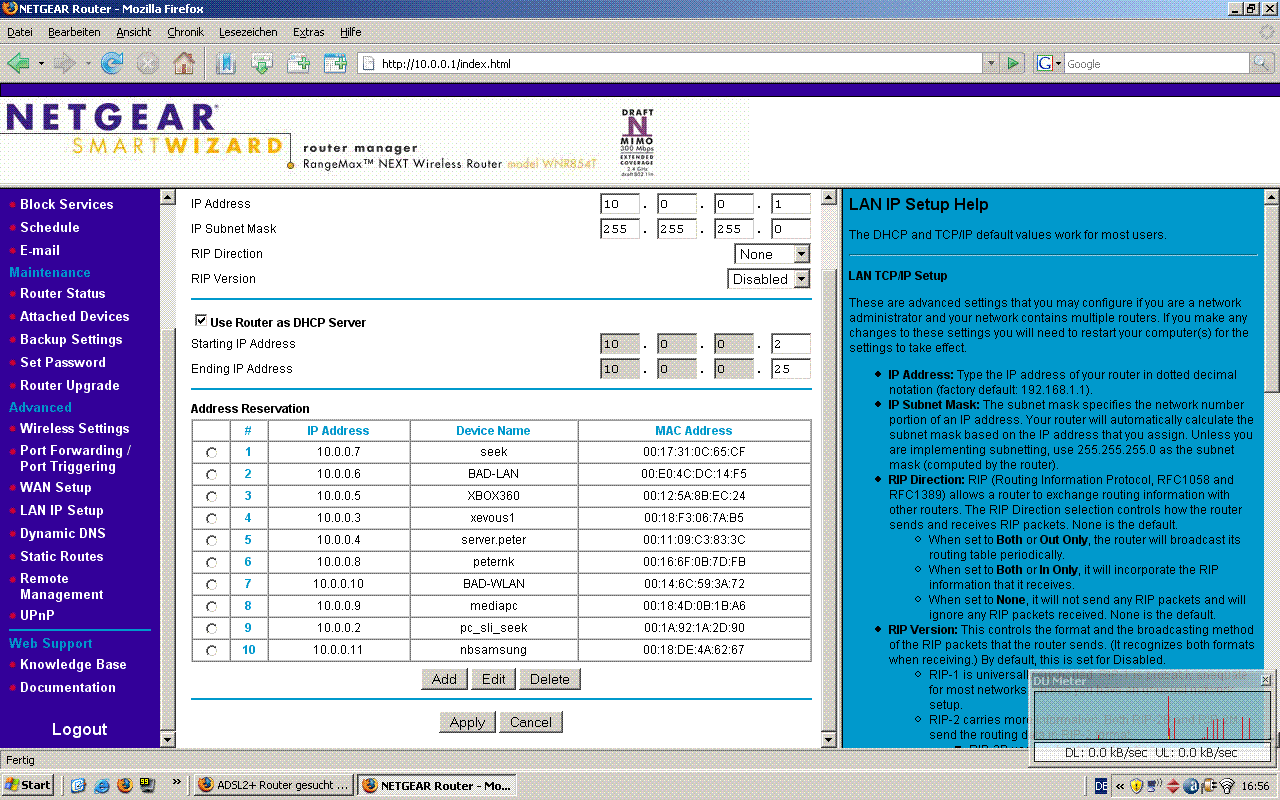Select the reservation radio for nbsamsung

click(x=211, y=650)
